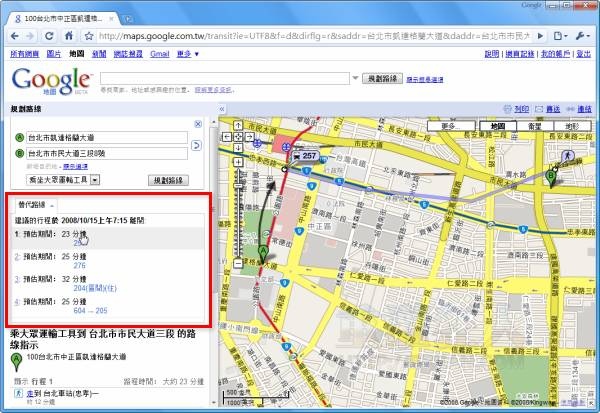
Task: Click the rail station icon on the red building
Action: pos(285,147)
